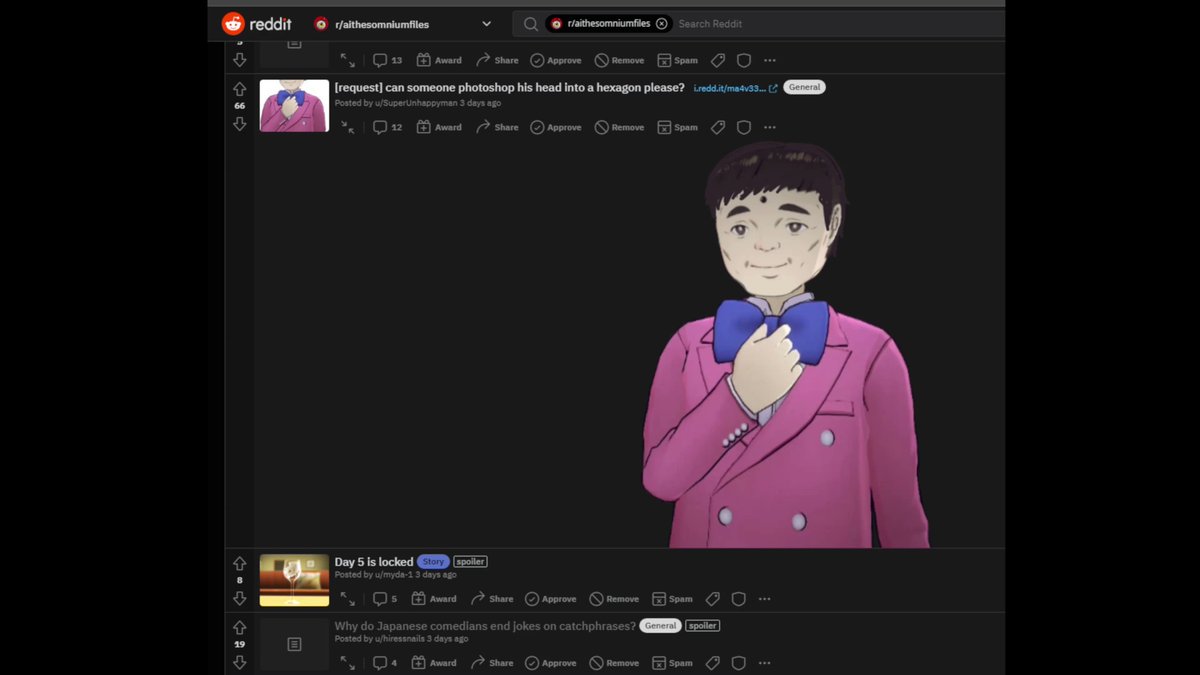Open the i.redd.it/ma4v33 image link
The image size is (1200, 675).
(735, 88)
